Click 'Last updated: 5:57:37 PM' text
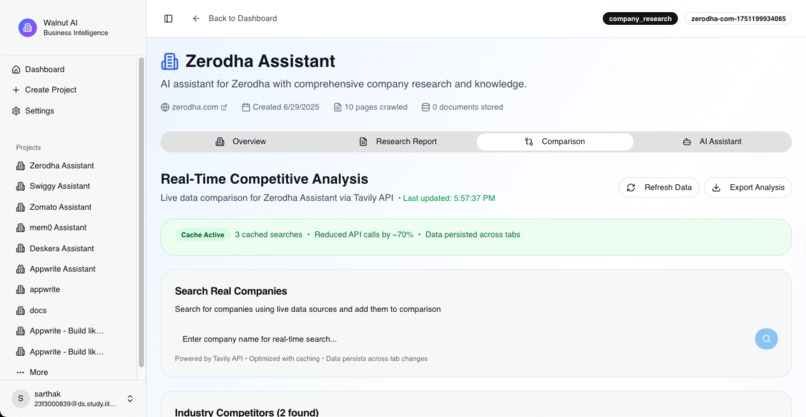The width and height of the screenshot is (806, 417). click(x=449, y=198)
